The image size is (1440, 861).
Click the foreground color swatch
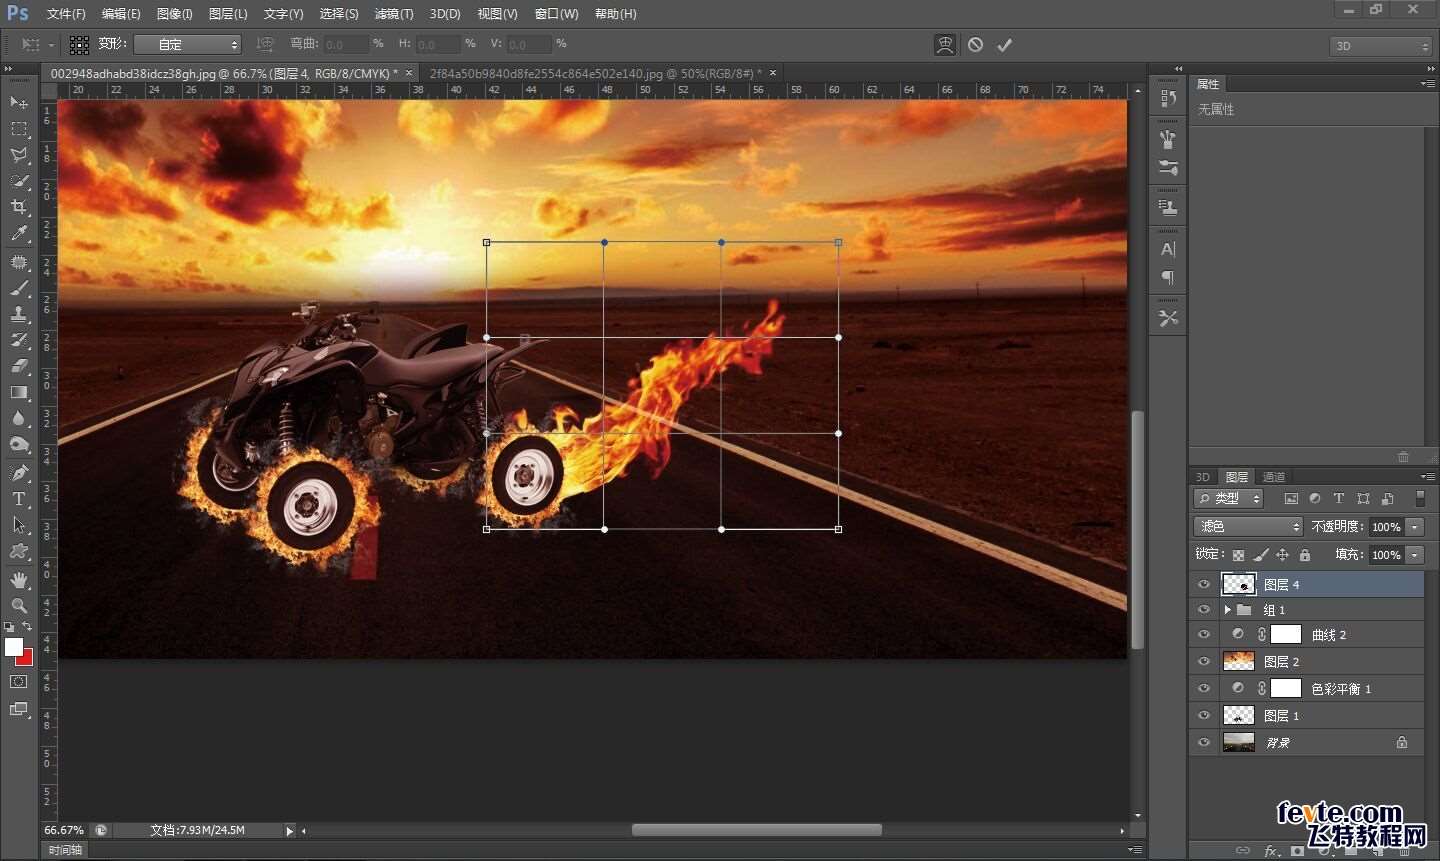(x=14, y=647)
